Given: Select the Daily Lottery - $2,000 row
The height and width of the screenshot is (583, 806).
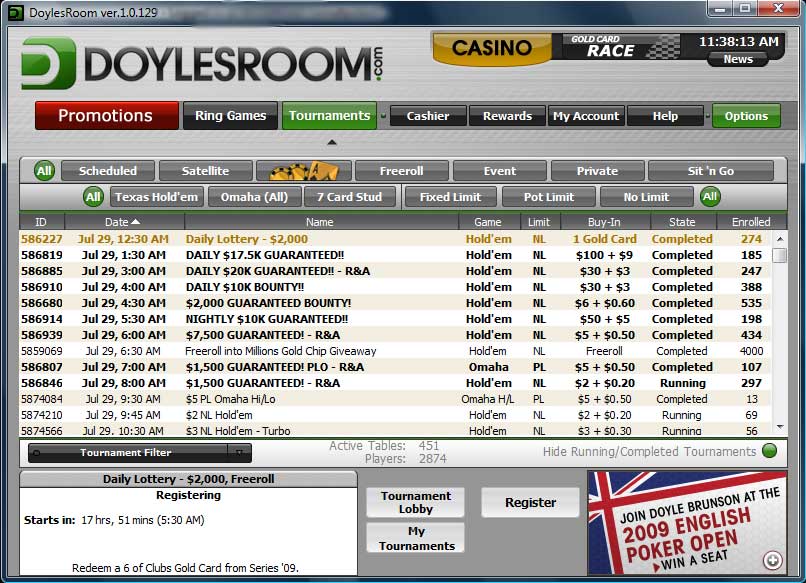Looking at the screenshot, I should click(x=395, y=239).
